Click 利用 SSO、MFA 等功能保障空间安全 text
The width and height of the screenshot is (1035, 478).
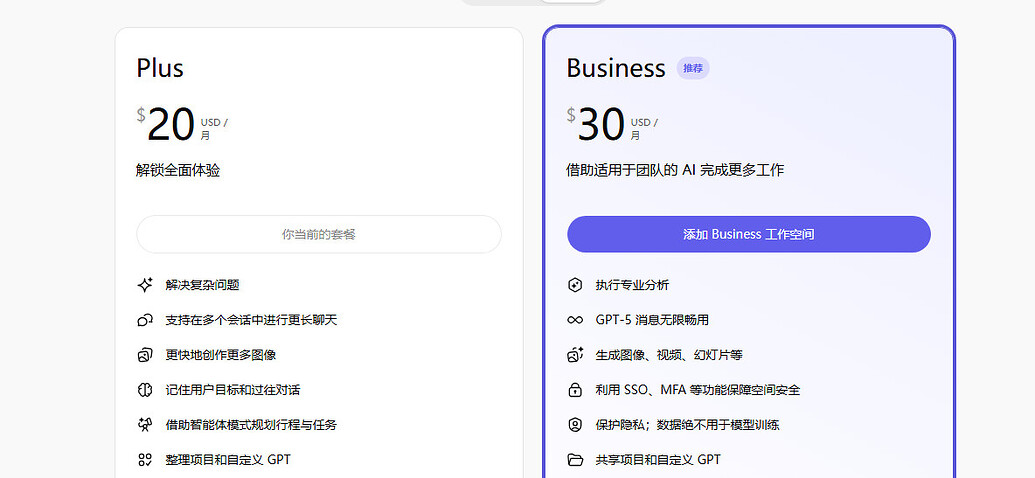pyautogui.click(x=698, y=390)
